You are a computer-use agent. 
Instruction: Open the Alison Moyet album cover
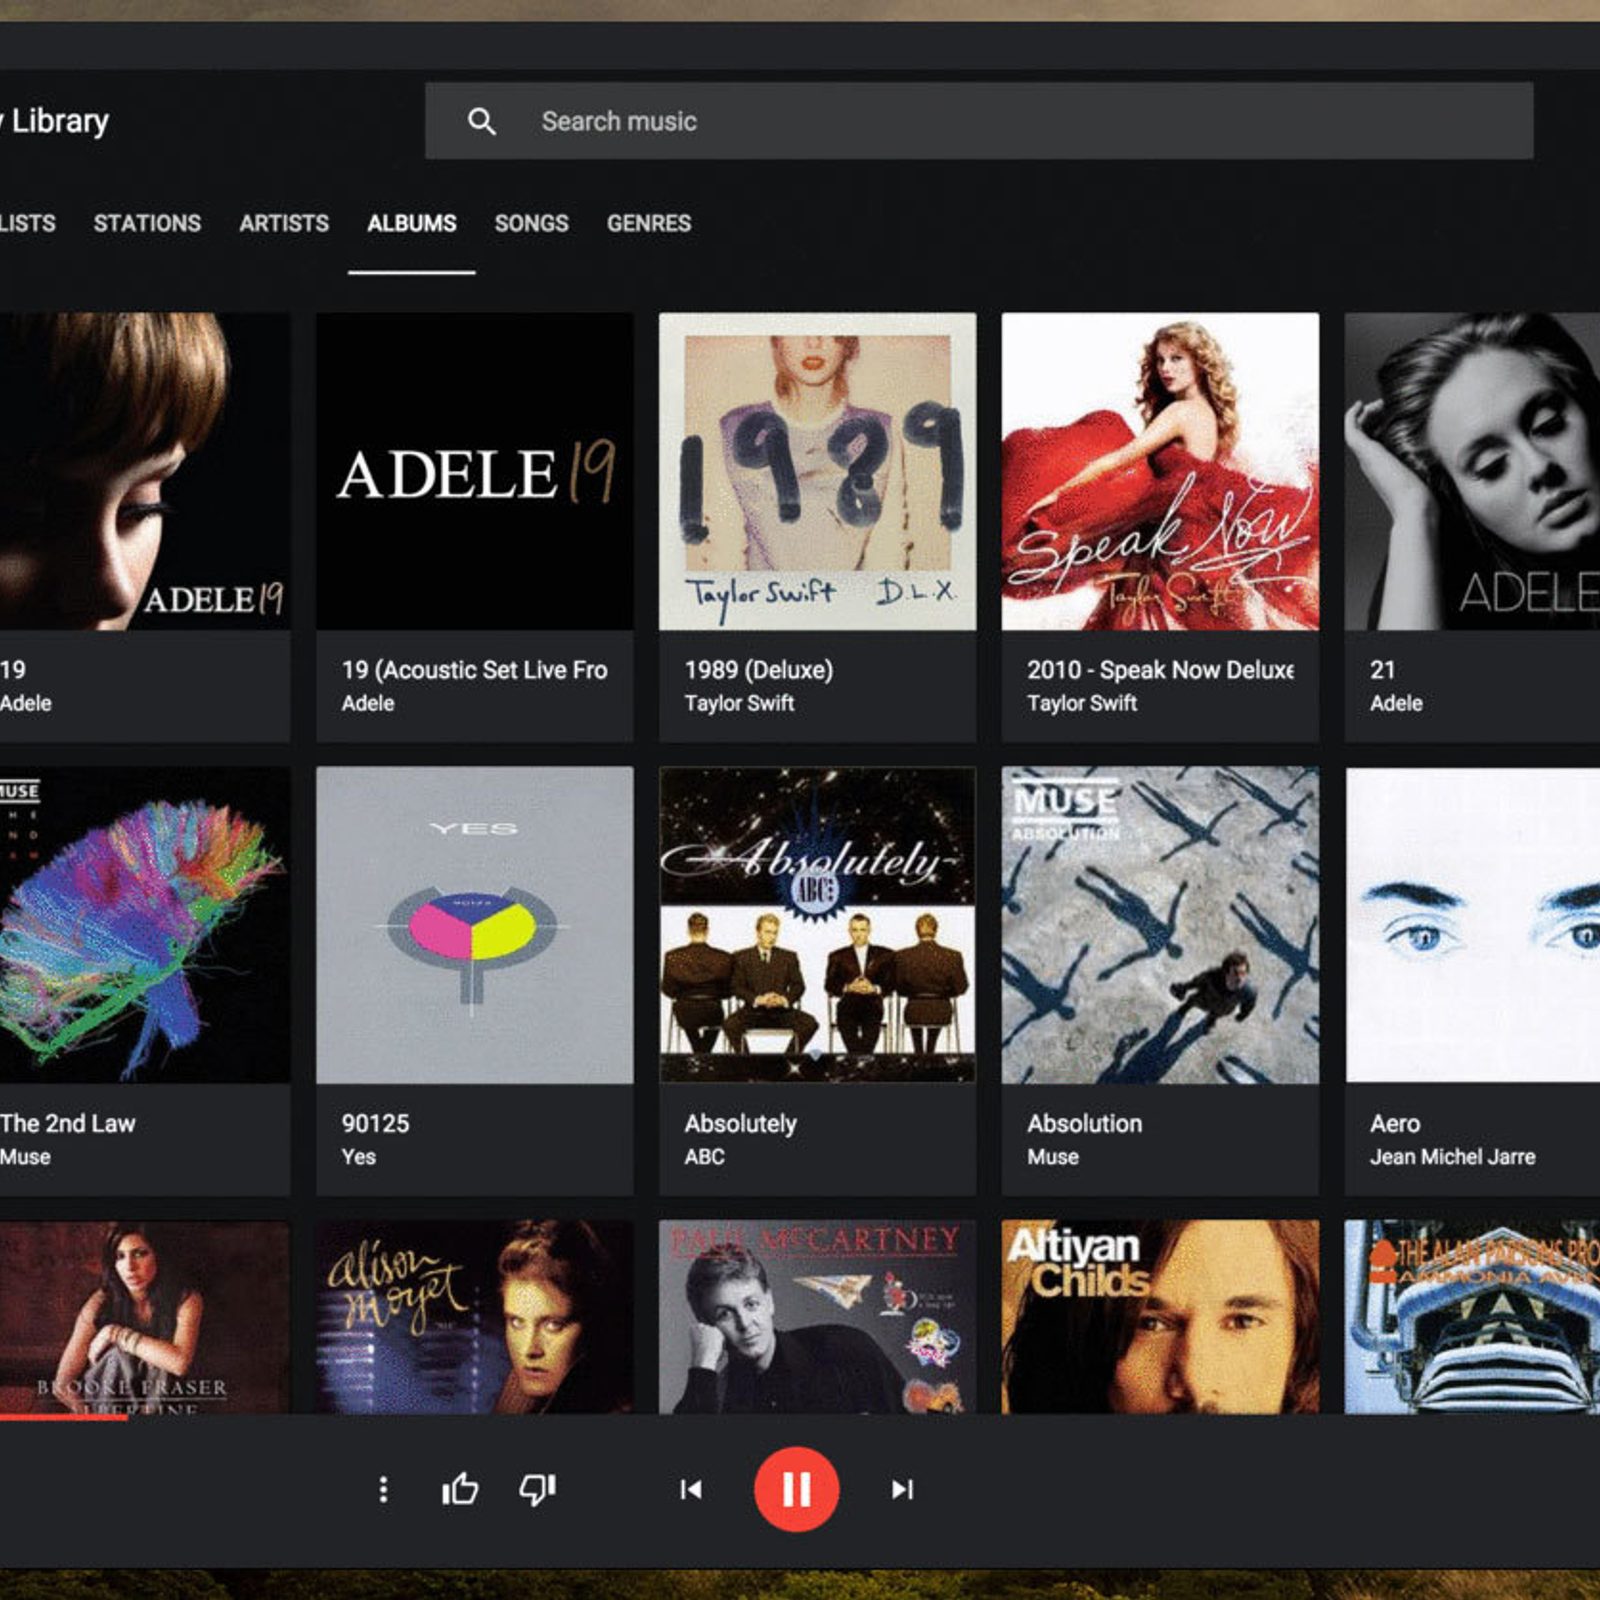pos(475,1316)
